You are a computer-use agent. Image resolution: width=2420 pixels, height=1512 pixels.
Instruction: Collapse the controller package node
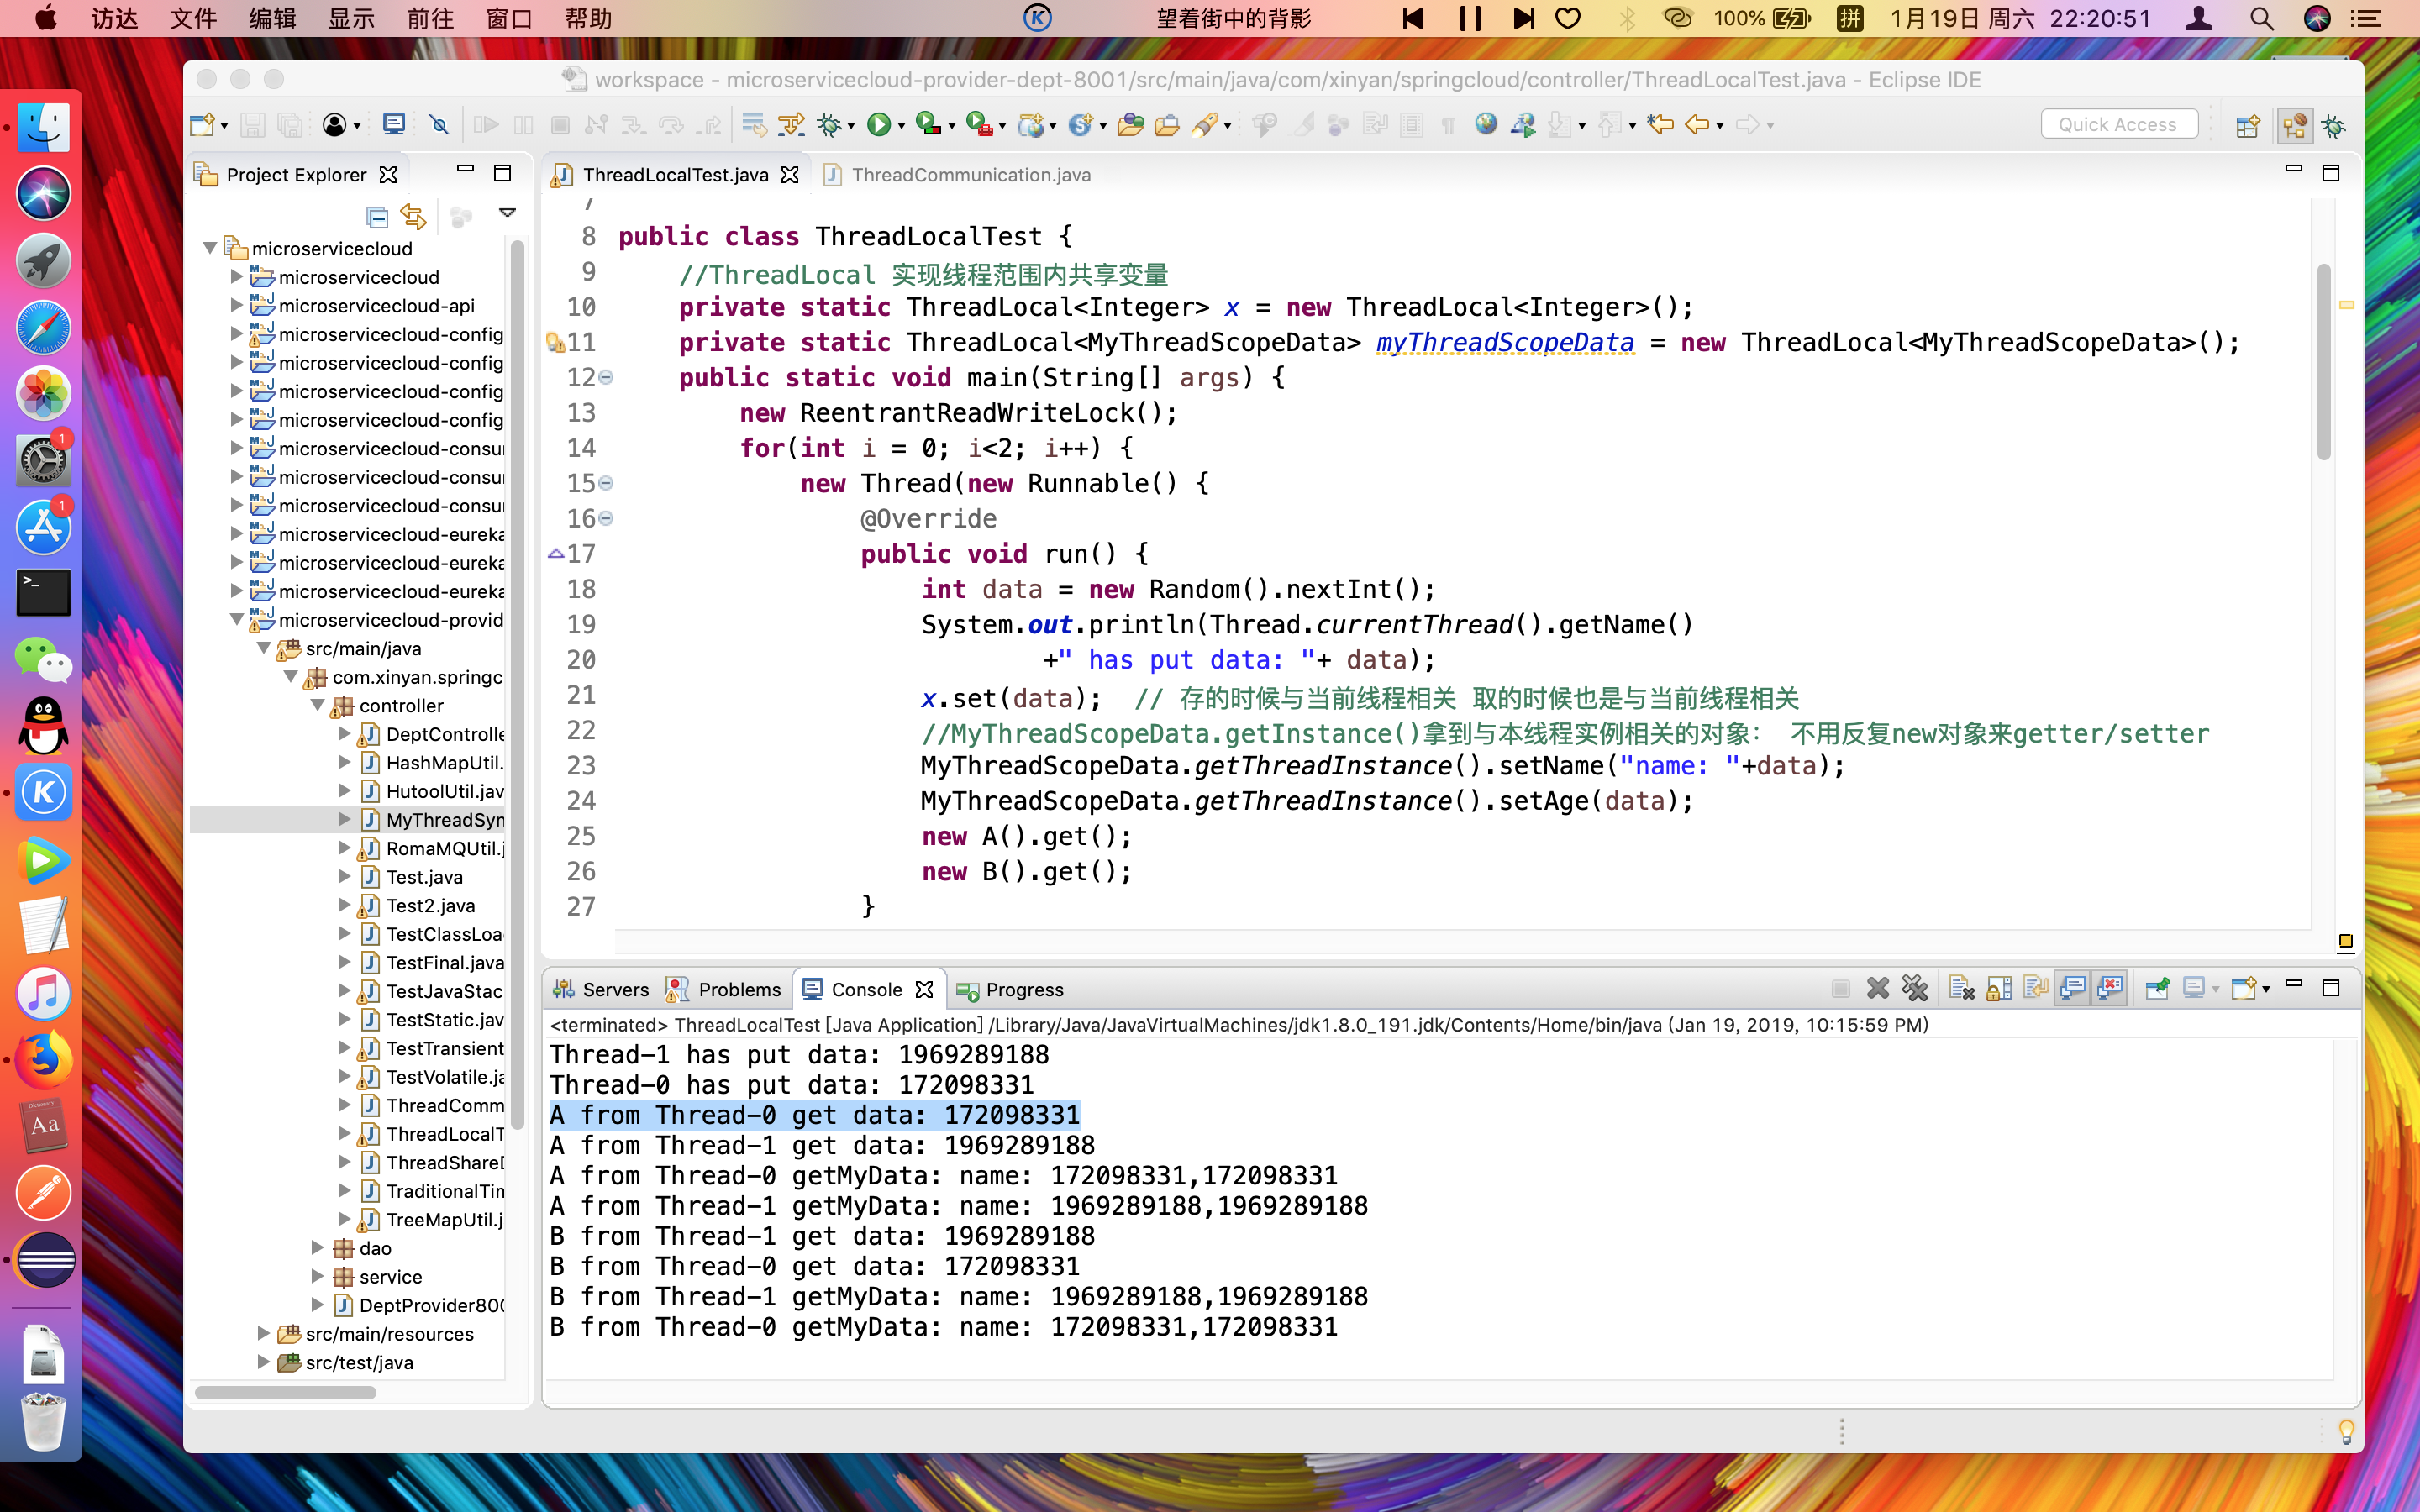coord(317,706)
